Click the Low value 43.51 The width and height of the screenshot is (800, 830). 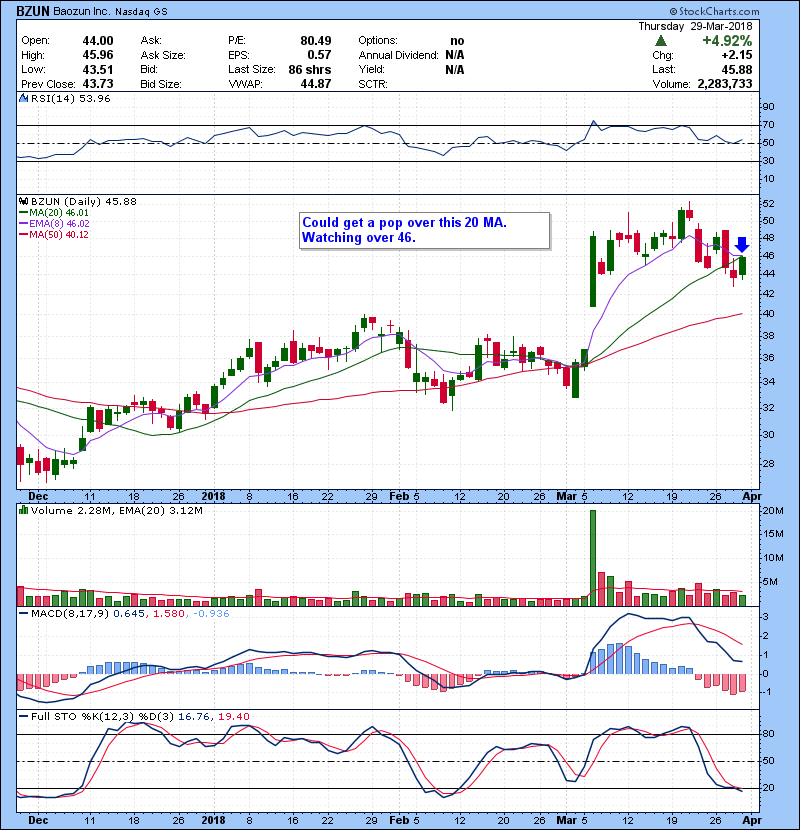[x=98, y=69]
